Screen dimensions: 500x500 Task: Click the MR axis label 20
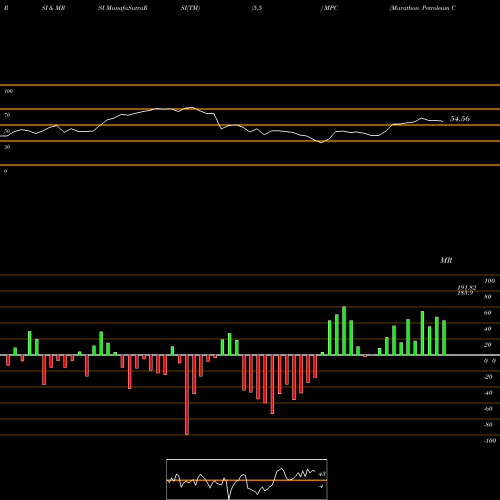coord(488,345)
